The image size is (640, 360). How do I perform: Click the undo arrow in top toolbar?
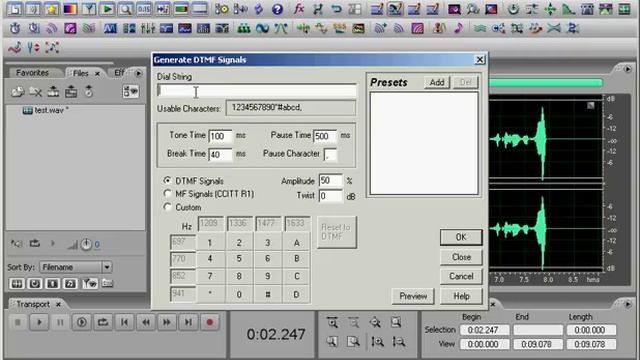coord(336,9)
